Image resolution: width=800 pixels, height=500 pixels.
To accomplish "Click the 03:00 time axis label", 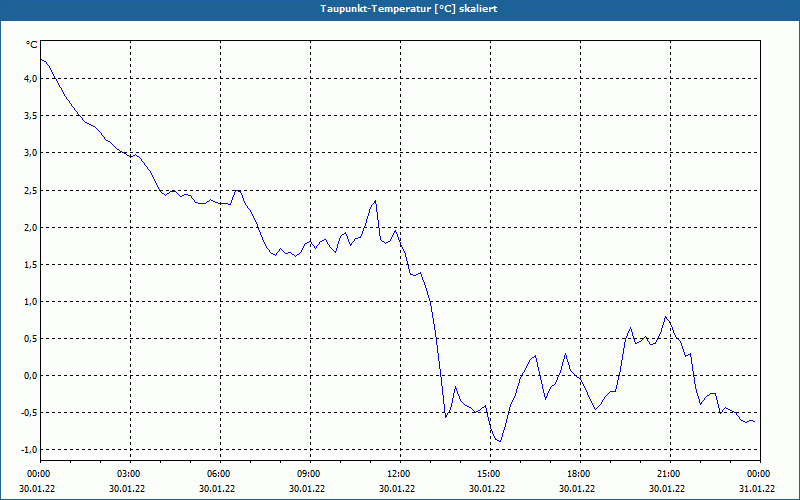I will tap(128, 474).
